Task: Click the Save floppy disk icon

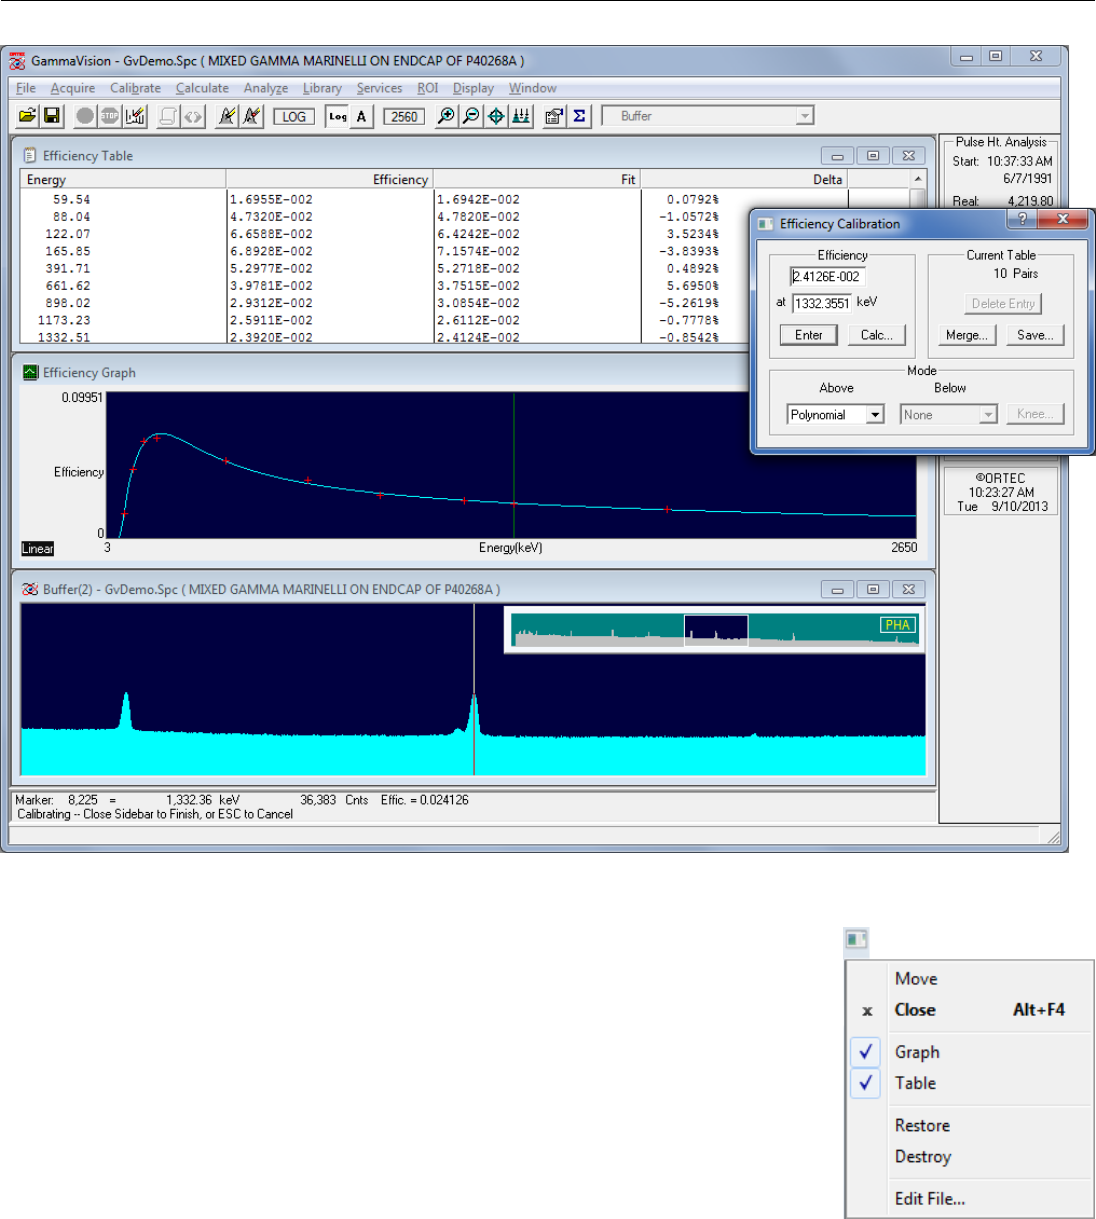Action: click(x=52, y=116)
